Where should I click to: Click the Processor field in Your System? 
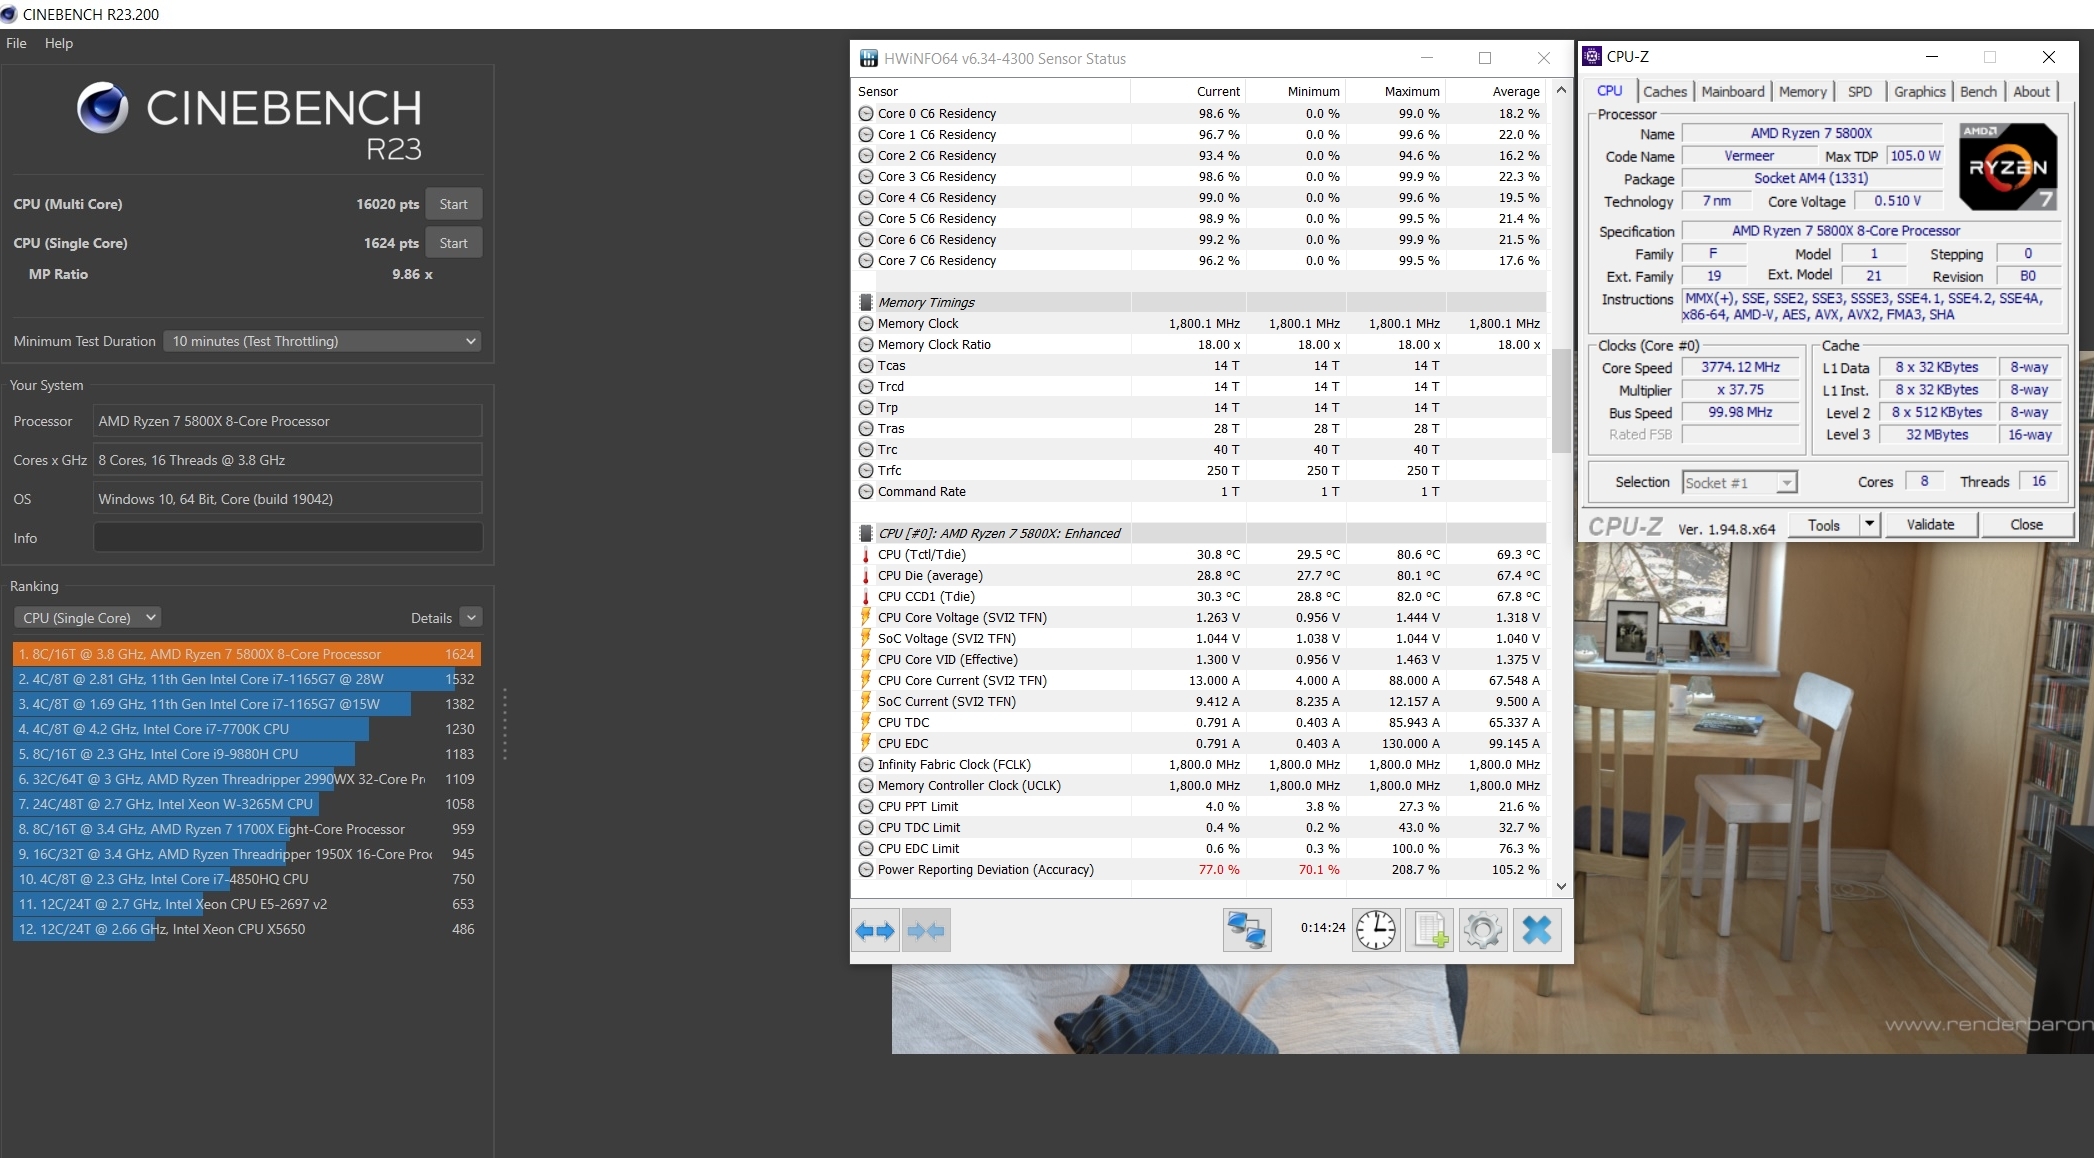coord(288,421)
